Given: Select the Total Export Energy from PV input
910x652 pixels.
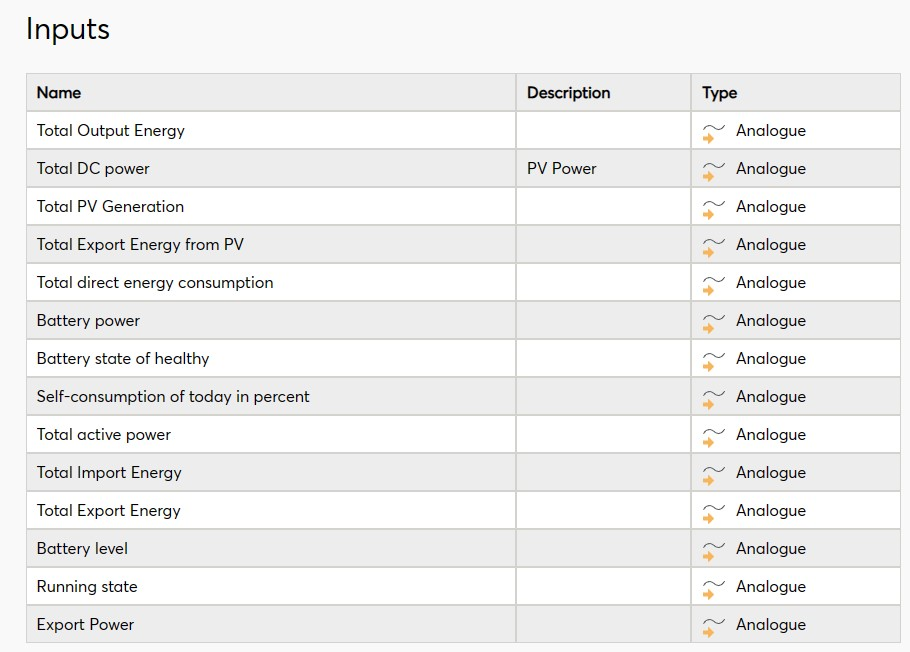Looking at the screenshot, I should coord(140,245).
